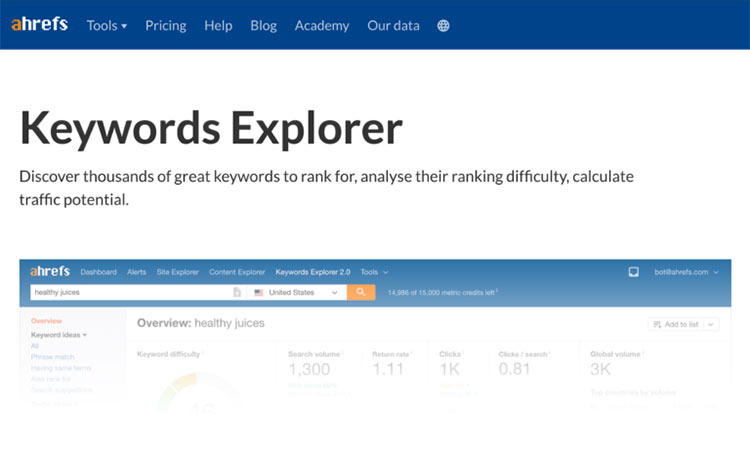
Task: Navigate to Academy
Action: click(x=322, y=25)
